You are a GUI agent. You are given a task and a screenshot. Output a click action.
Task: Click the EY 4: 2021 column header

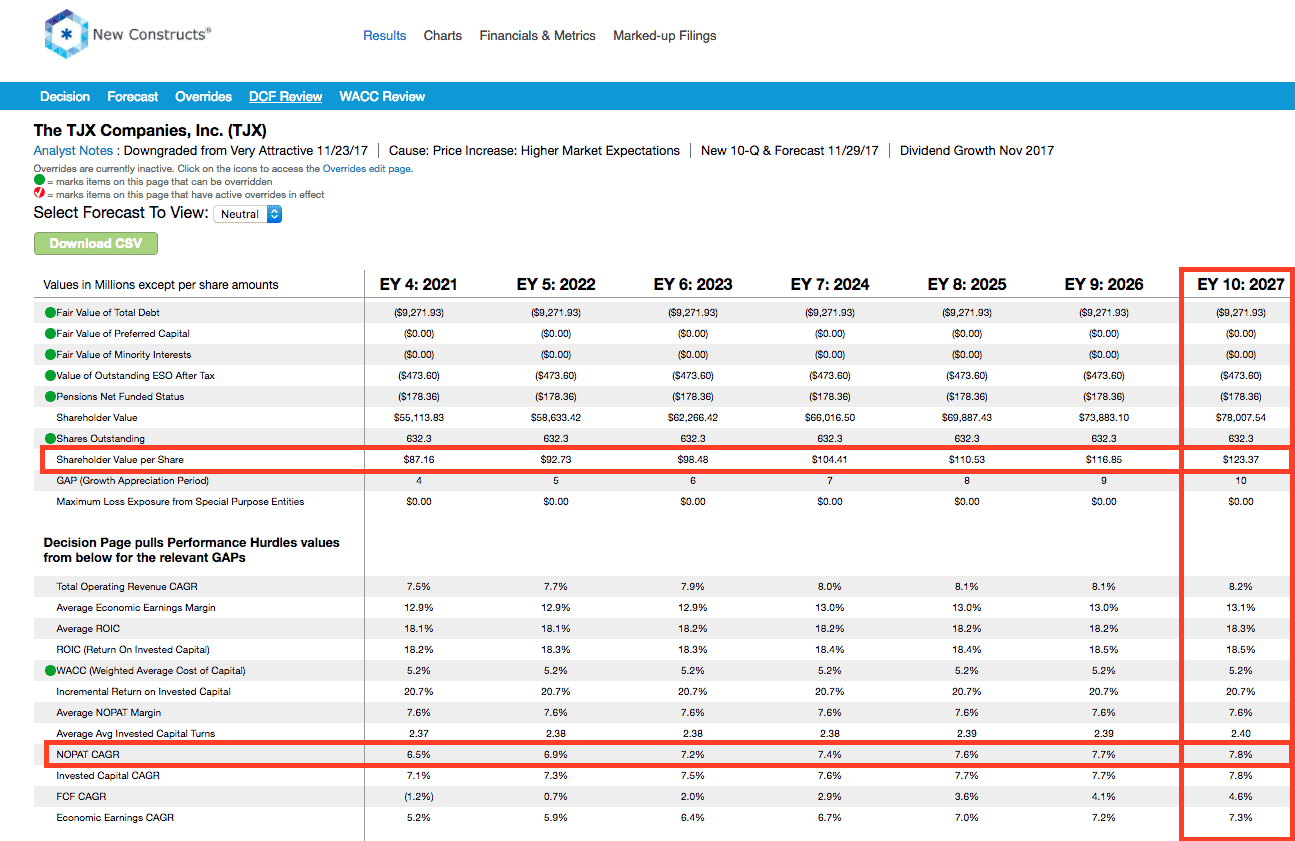(419, 285)
